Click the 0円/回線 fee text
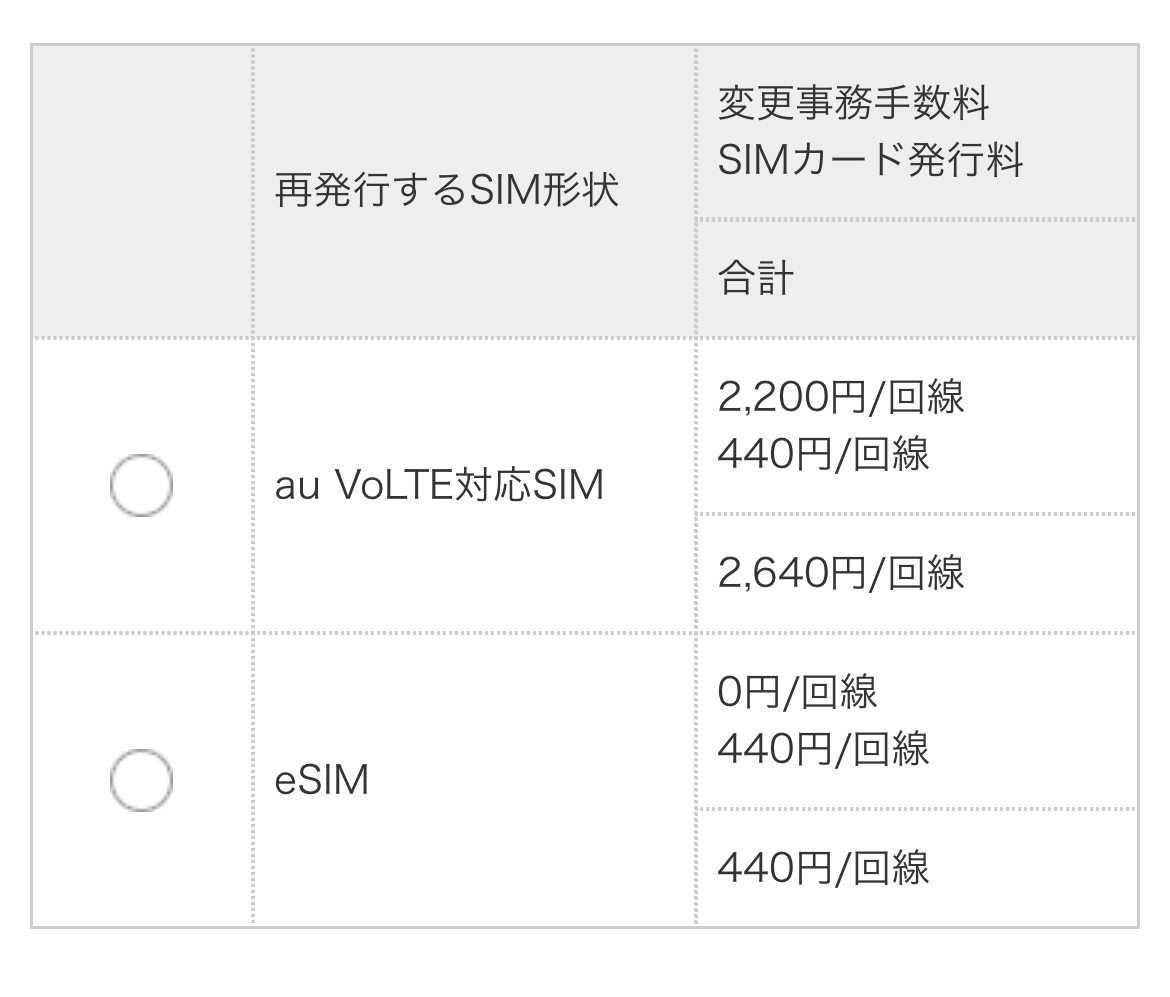 797,691
